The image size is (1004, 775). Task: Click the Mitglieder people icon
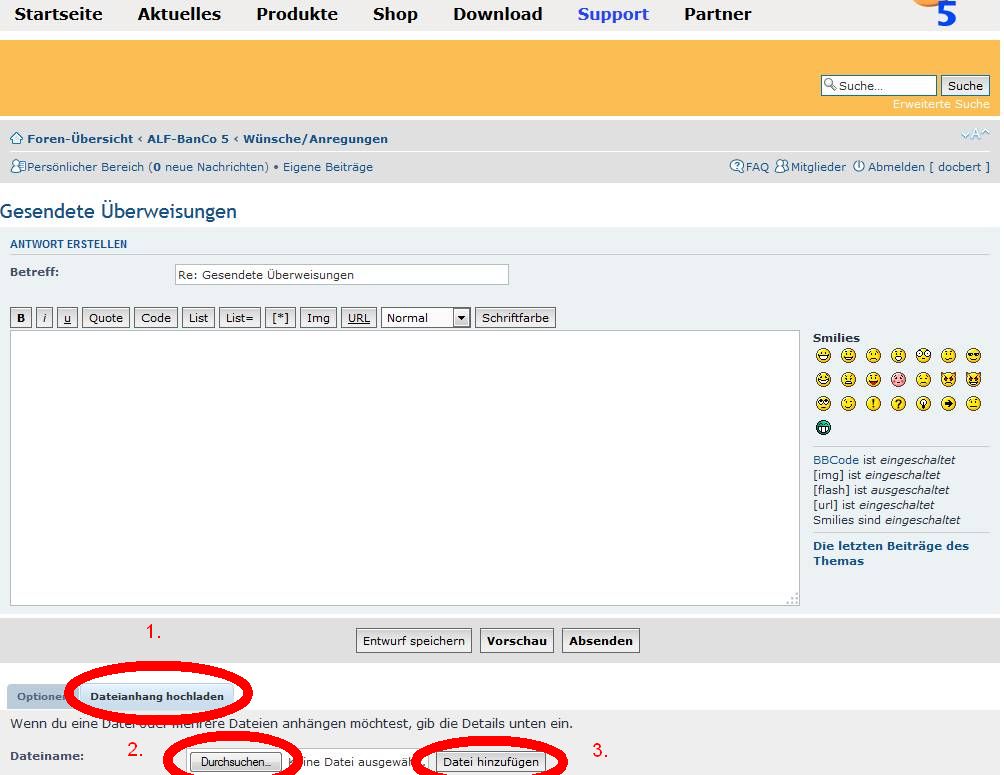click(781, 167)
